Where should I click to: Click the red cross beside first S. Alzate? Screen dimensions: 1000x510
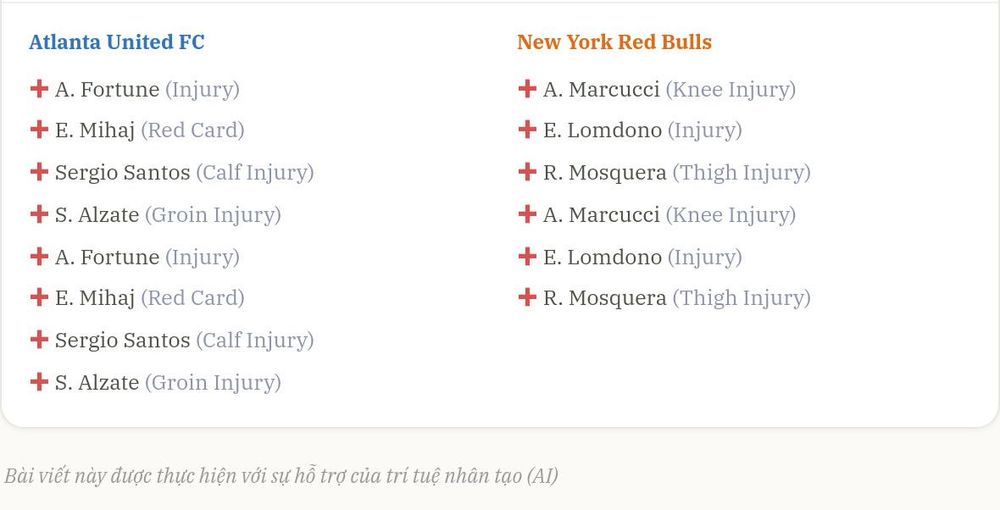pos(39,214)
